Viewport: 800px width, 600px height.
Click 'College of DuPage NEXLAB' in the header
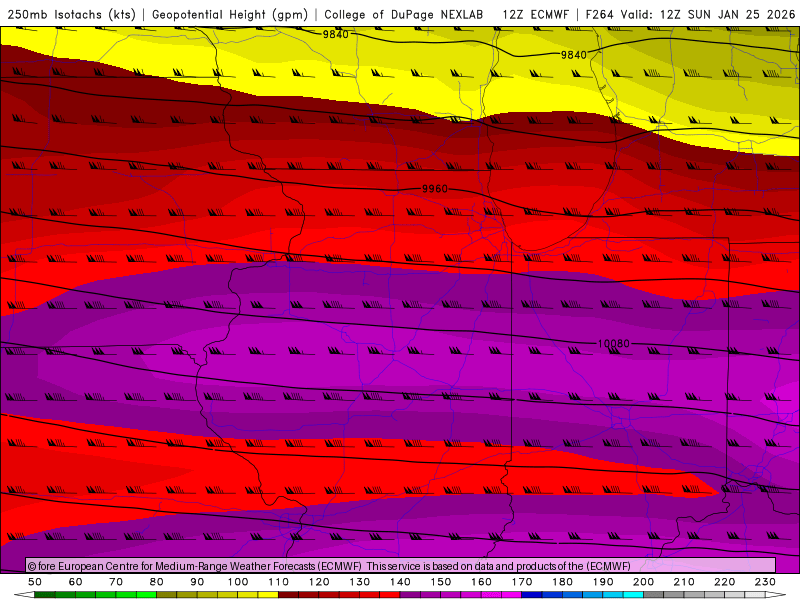click(x=404, y=14)
